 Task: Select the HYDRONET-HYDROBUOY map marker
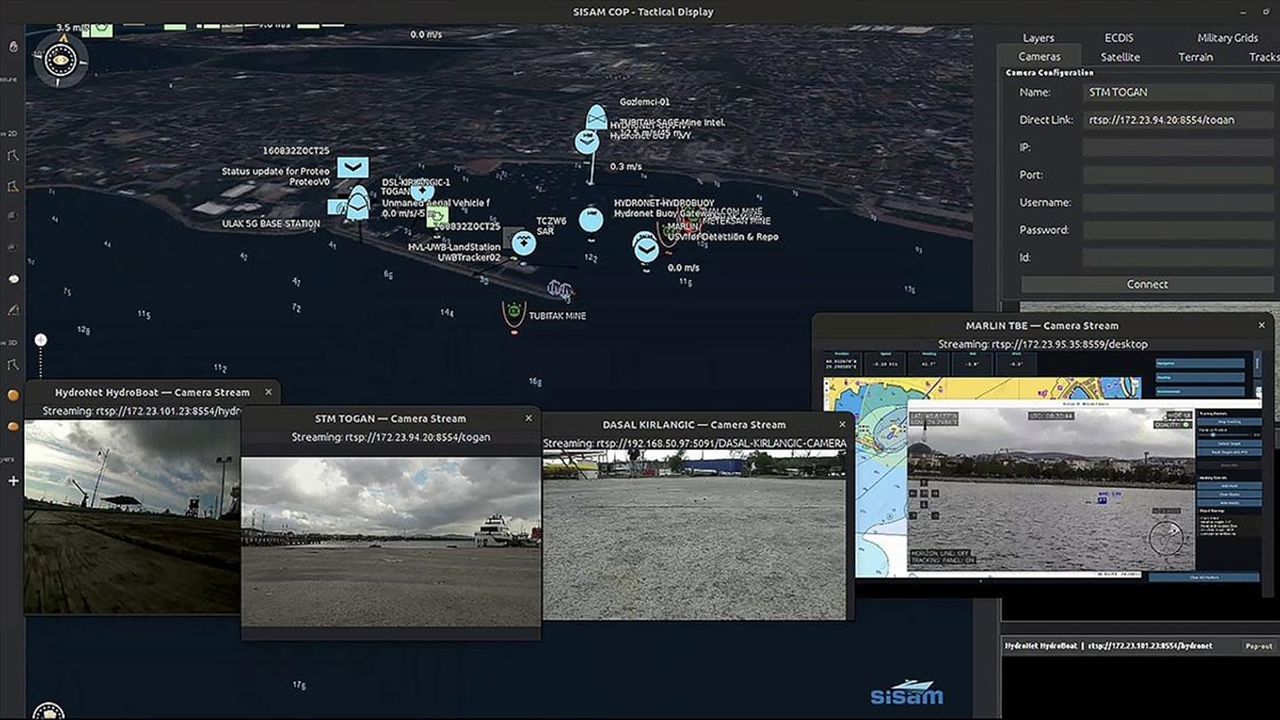(591, 219)
